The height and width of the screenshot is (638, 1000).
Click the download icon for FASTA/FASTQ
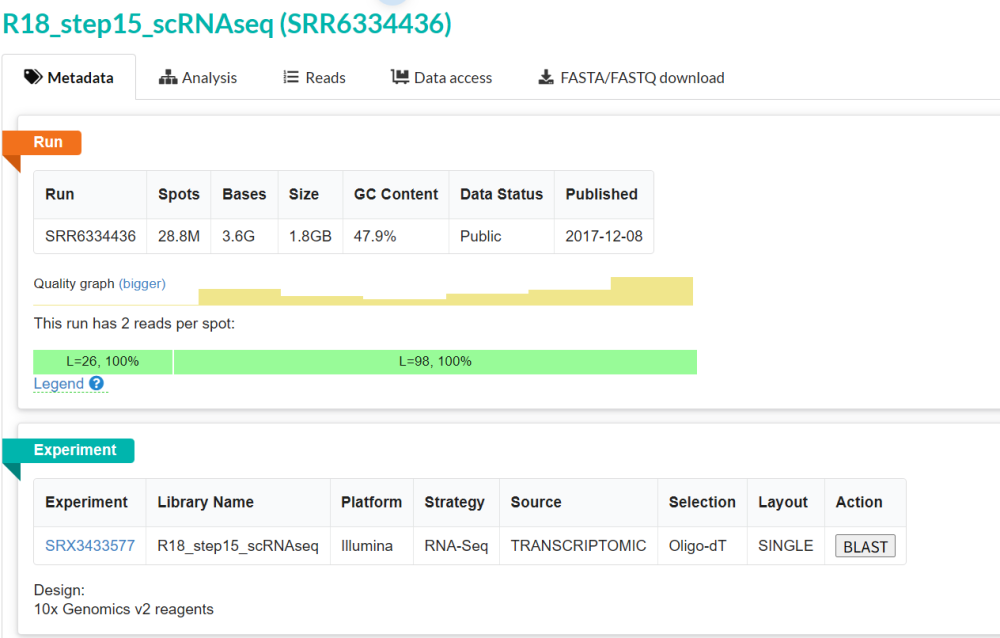click(545, 77)
